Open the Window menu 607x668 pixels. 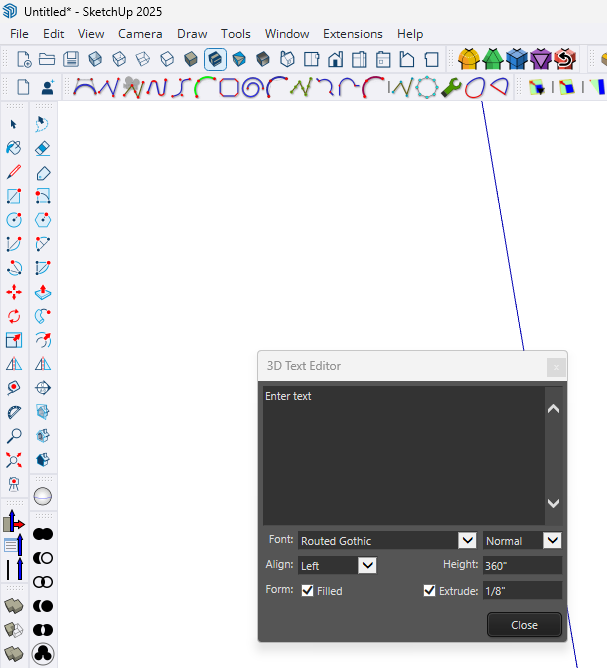point(287,34)
